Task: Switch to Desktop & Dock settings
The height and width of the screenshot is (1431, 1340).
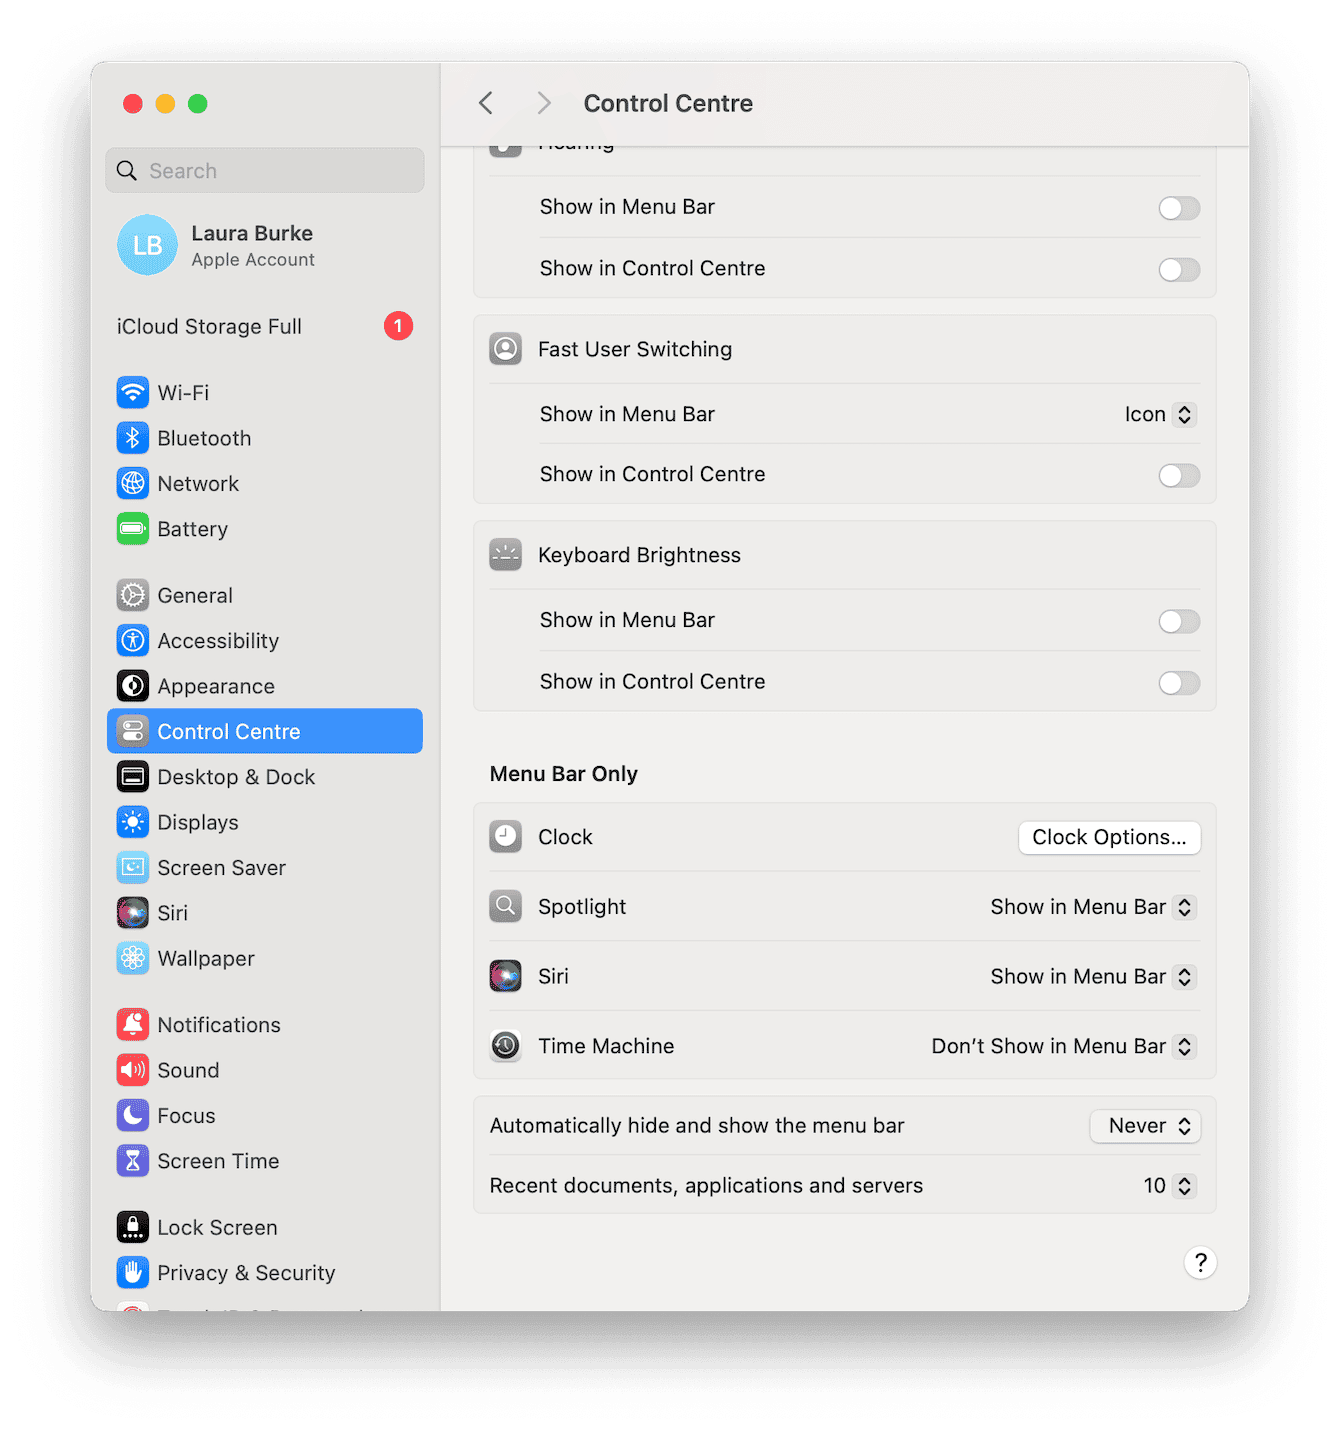Action: tap(236, 776)
